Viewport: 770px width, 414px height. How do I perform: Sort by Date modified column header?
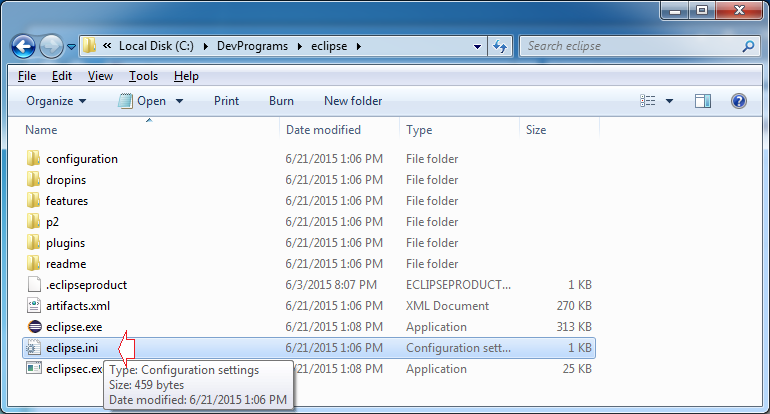pos(323,130)
